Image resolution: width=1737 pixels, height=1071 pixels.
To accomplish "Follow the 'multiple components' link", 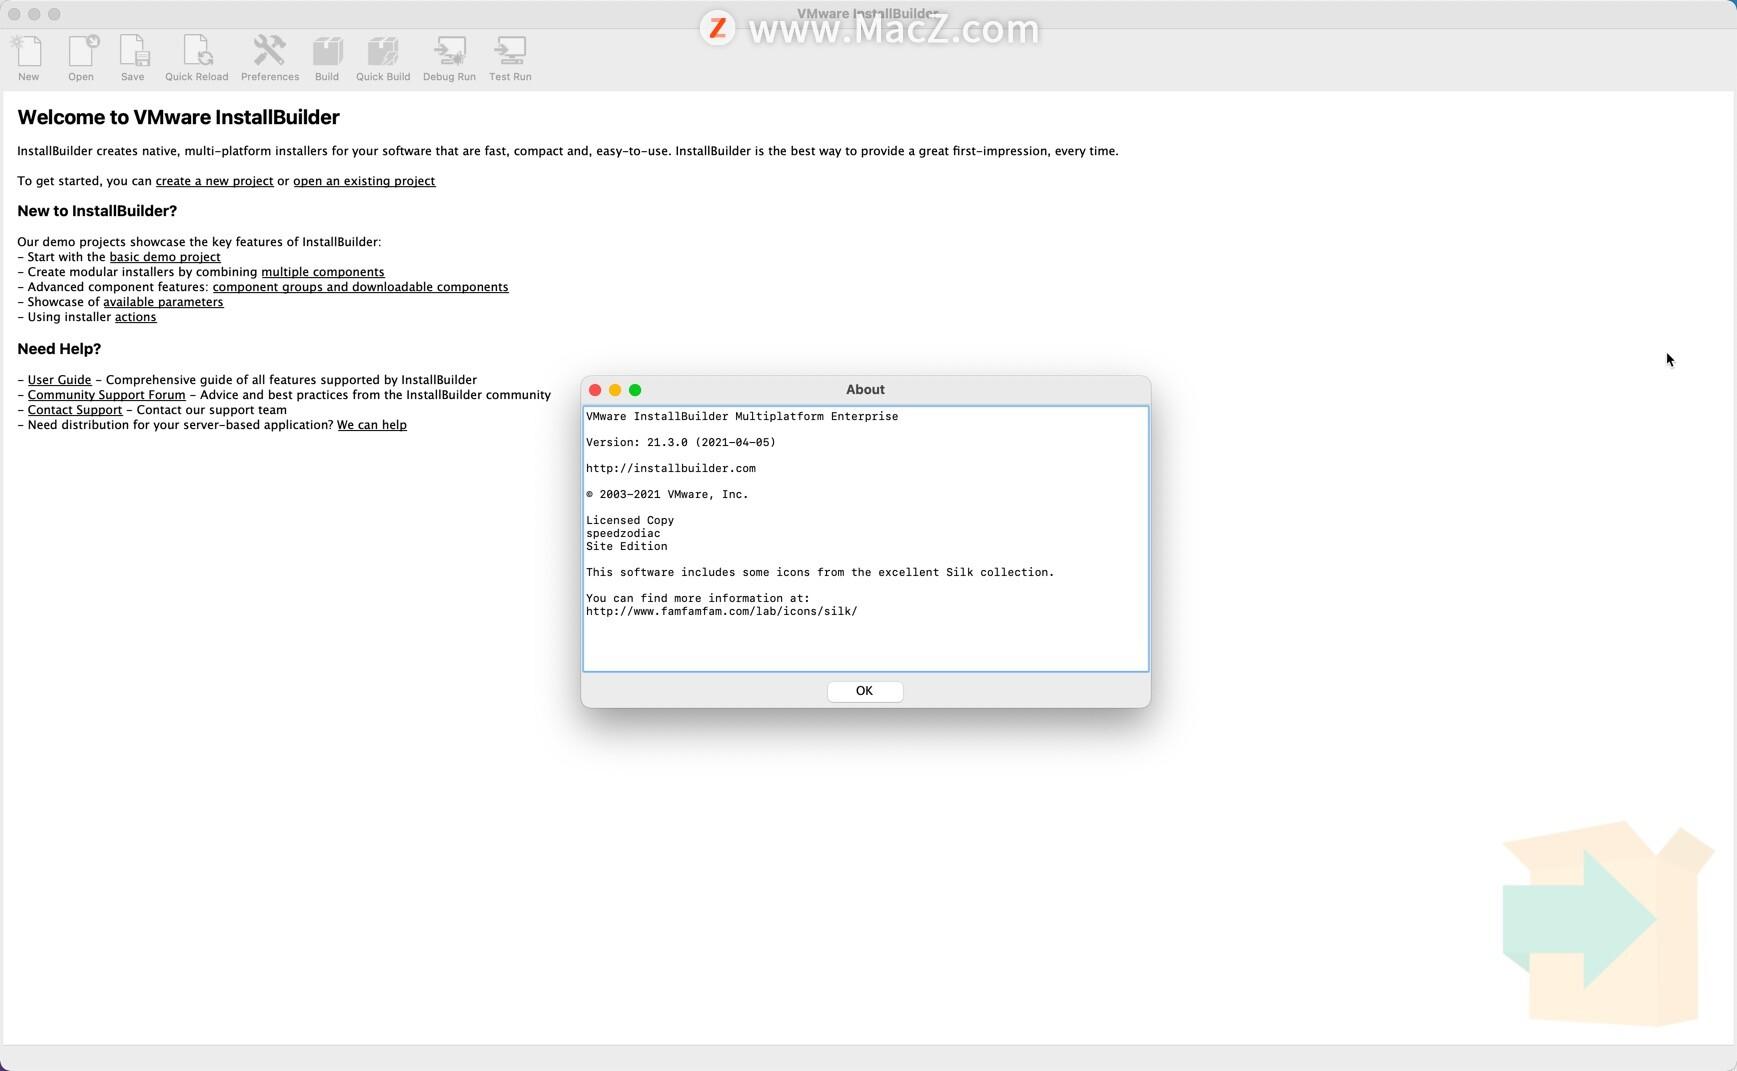I will tap(322, 271).
